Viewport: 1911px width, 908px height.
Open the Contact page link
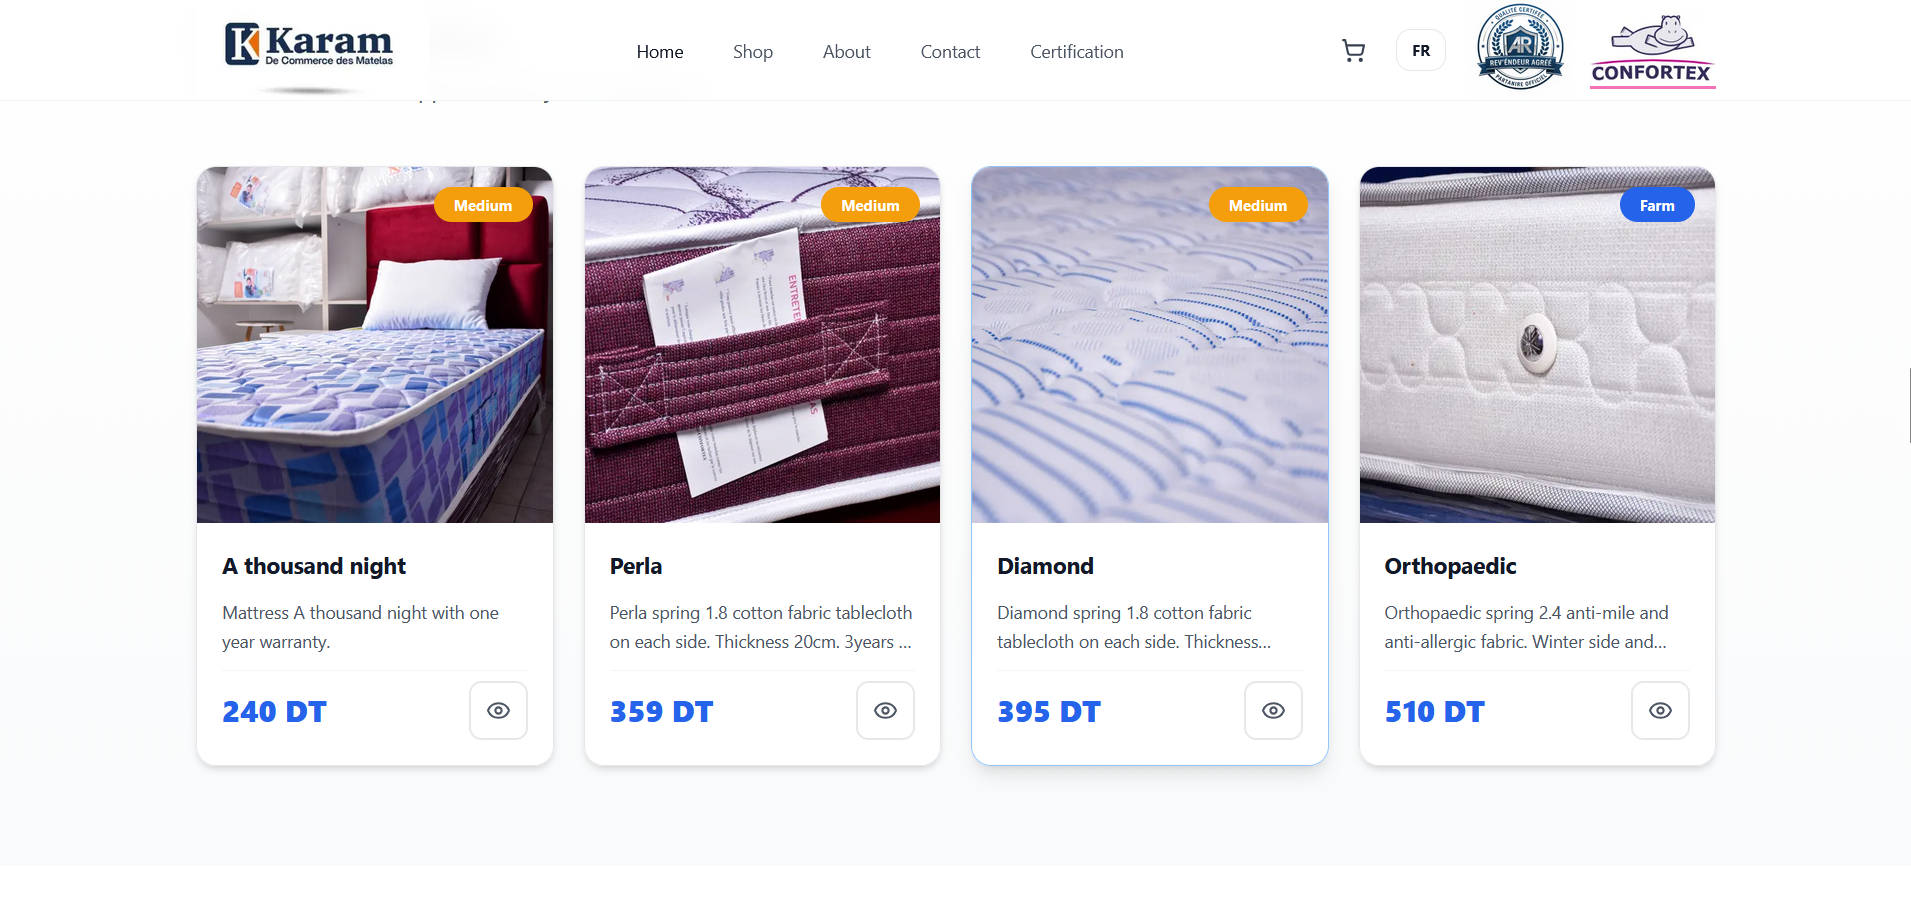point(950,52)
